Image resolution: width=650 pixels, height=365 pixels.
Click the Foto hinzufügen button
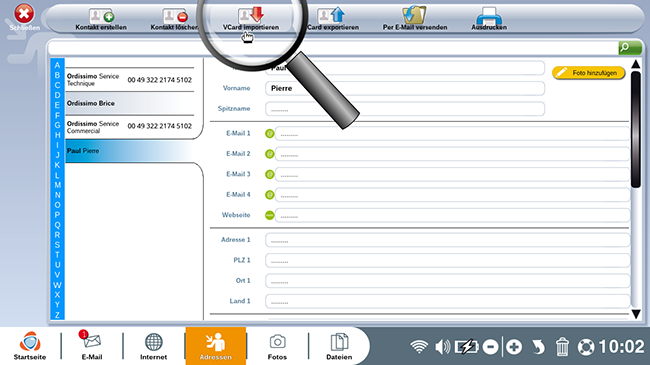click(588, 73)
